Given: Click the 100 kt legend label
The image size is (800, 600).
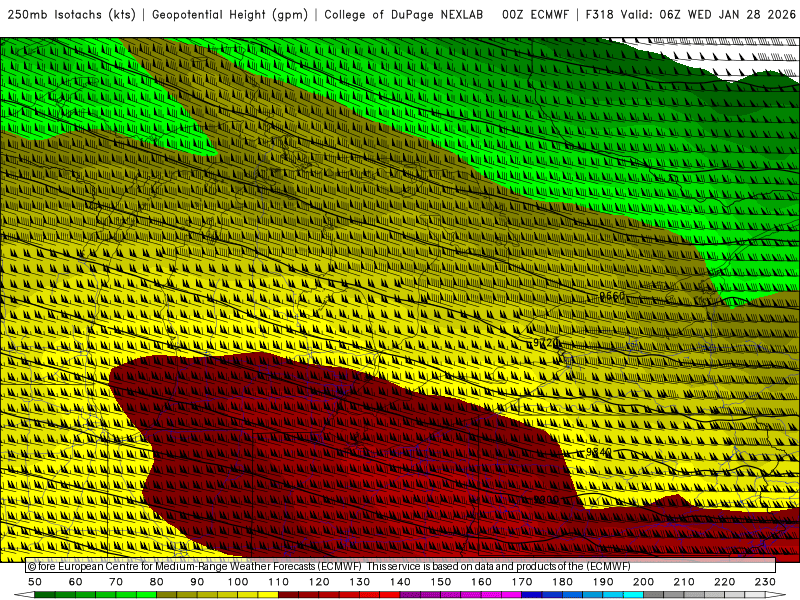Looking at the screenshot, I should tap(237, 582).
